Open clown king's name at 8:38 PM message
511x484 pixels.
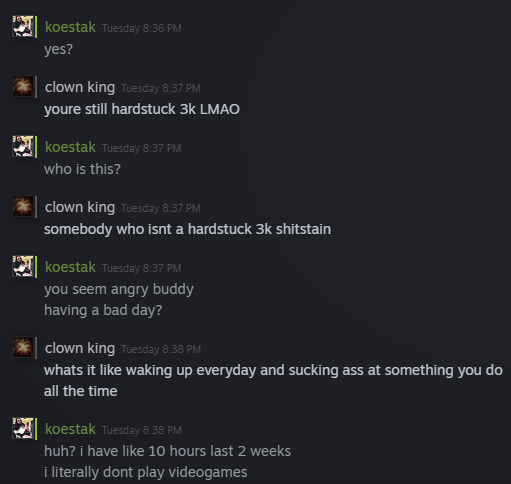click(80, 349)
